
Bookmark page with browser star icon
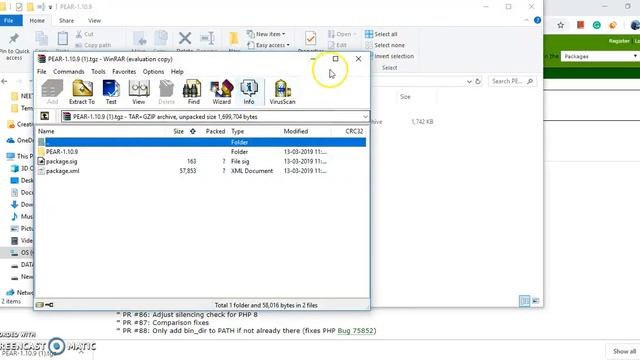[561, 25]
